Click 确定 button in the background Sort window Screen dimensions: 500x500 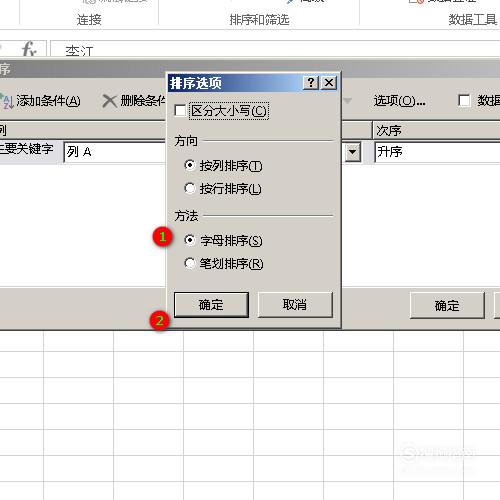[447, 305]
